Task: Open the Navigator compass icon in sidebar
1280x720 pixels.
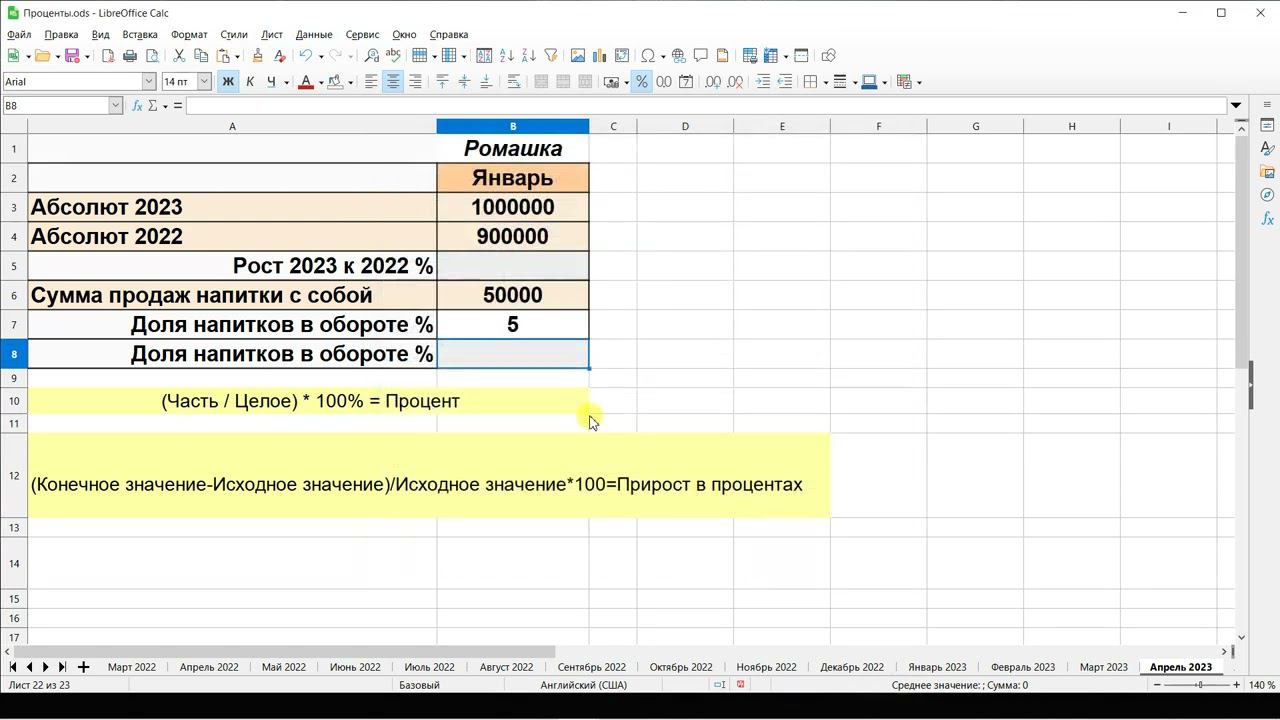Action: (1267, 195)
